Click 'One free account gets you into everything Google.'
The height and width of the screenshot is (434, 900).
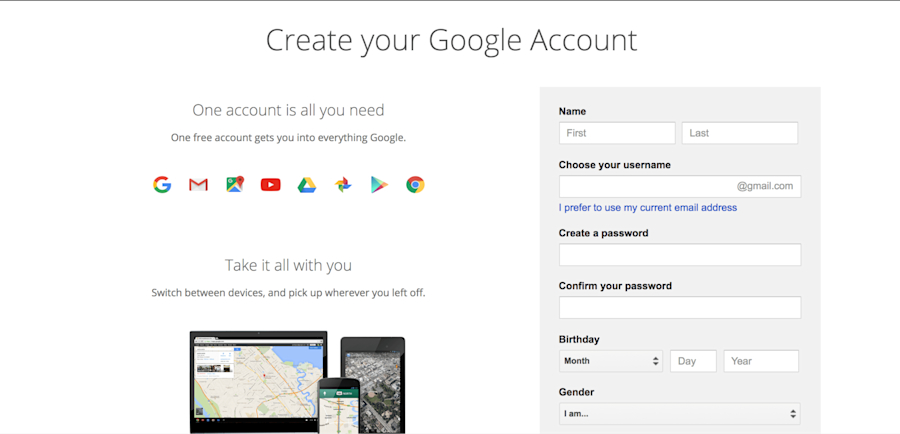[288, 138]
